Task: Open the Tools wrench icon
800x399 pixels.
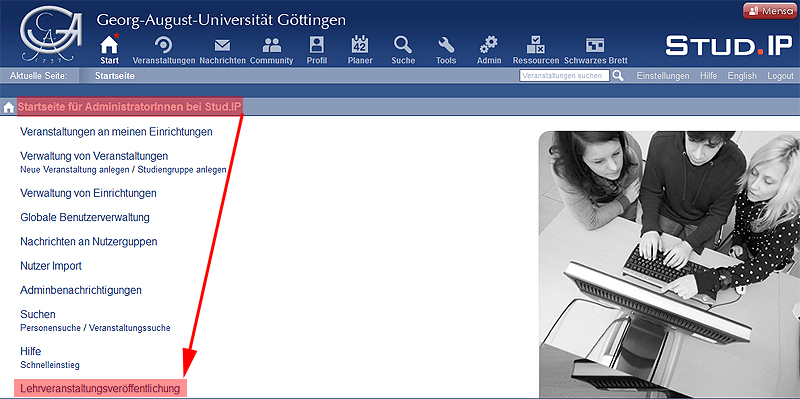Action: click(446, 45)
